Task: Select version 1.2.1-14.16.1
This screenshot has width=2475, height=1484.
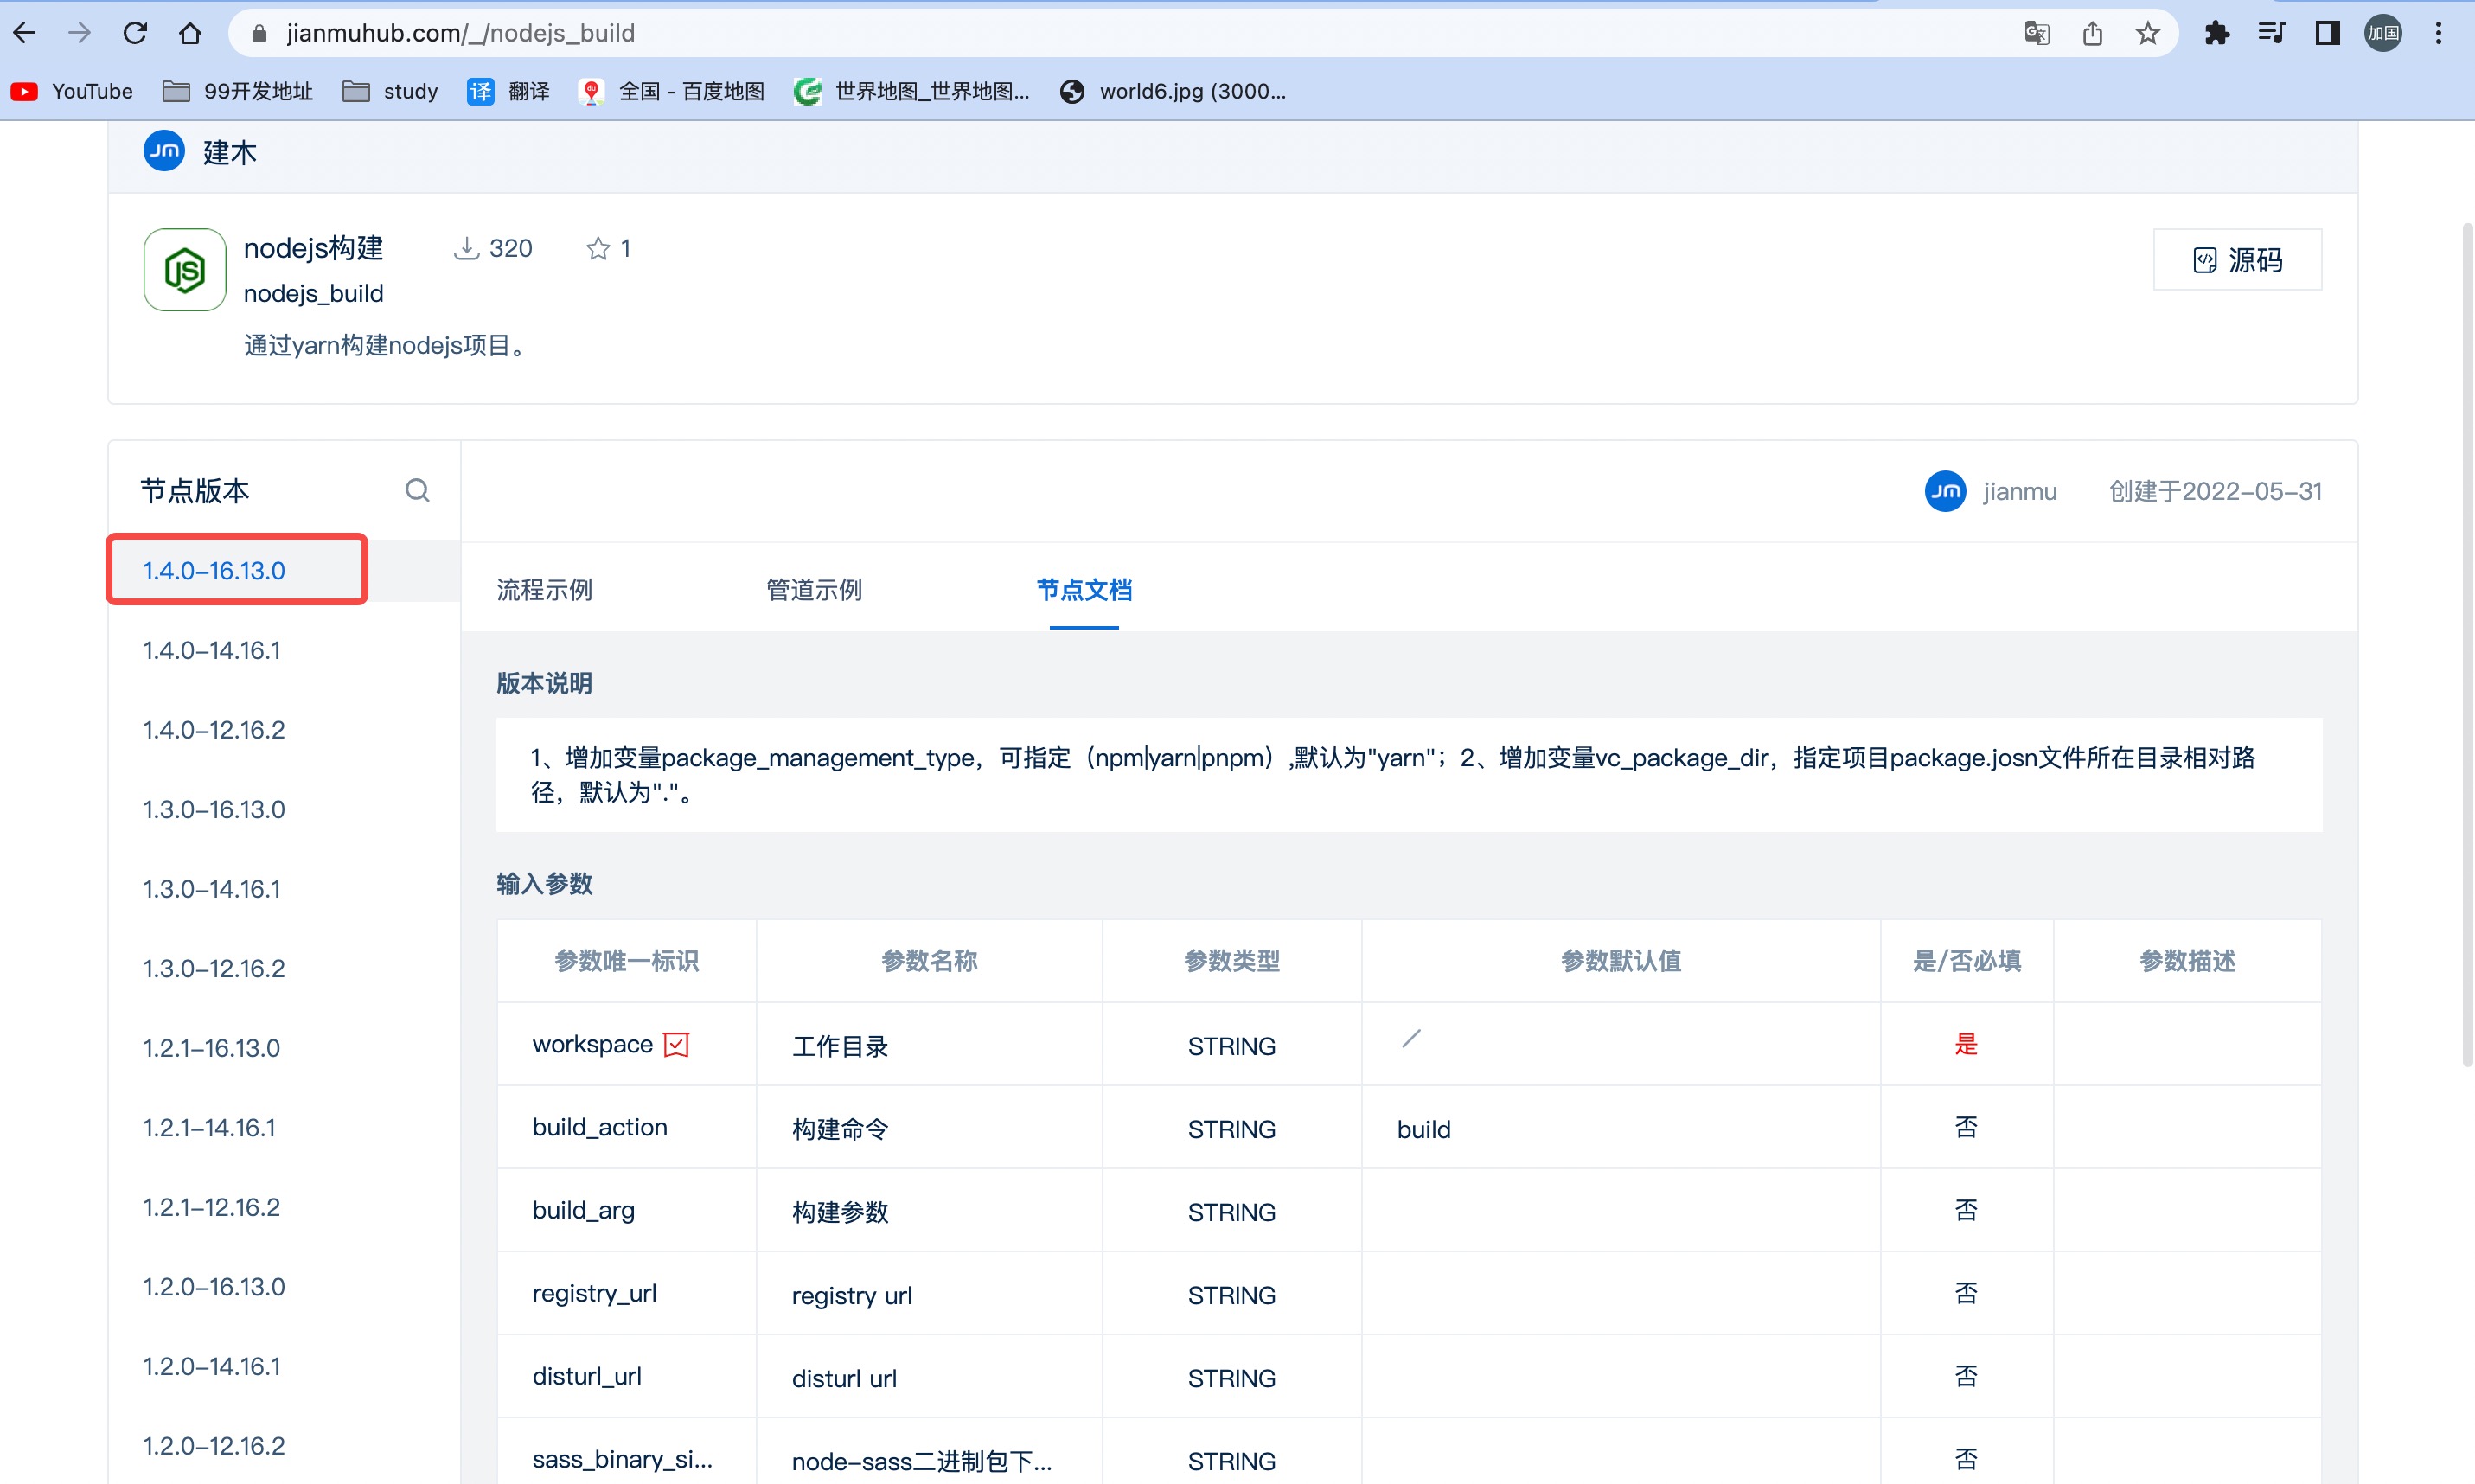Action: 210,1127
